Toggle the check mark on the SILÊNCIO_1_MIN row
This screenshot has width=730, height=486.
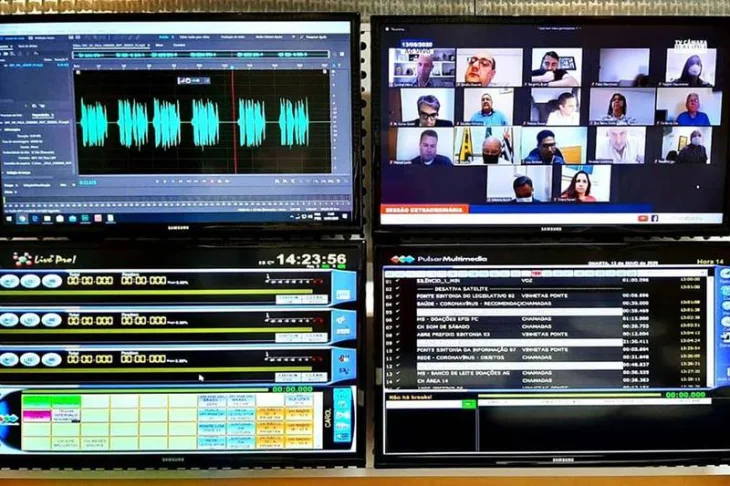pos(398,282)
